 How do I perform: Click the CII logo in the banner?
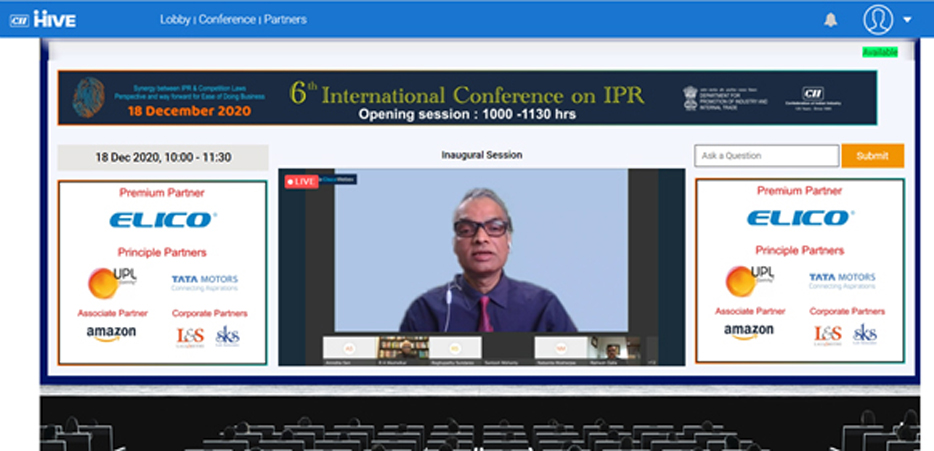click(x=812, y=98)
